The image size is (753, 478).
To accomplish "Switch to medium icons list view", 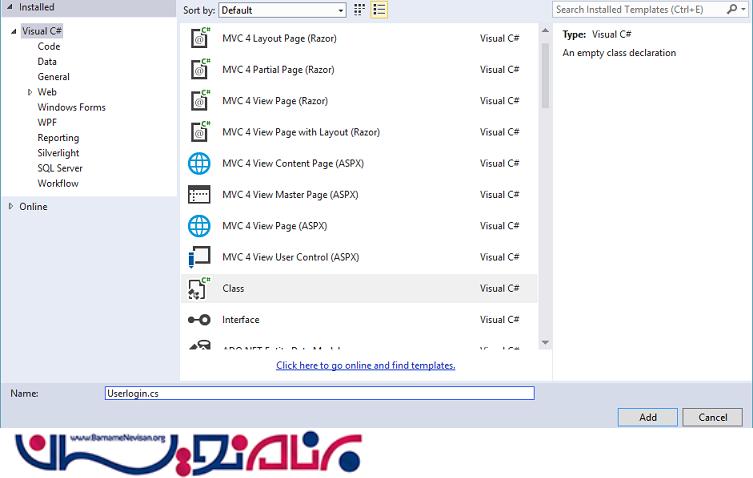I will tap(379, 10).
